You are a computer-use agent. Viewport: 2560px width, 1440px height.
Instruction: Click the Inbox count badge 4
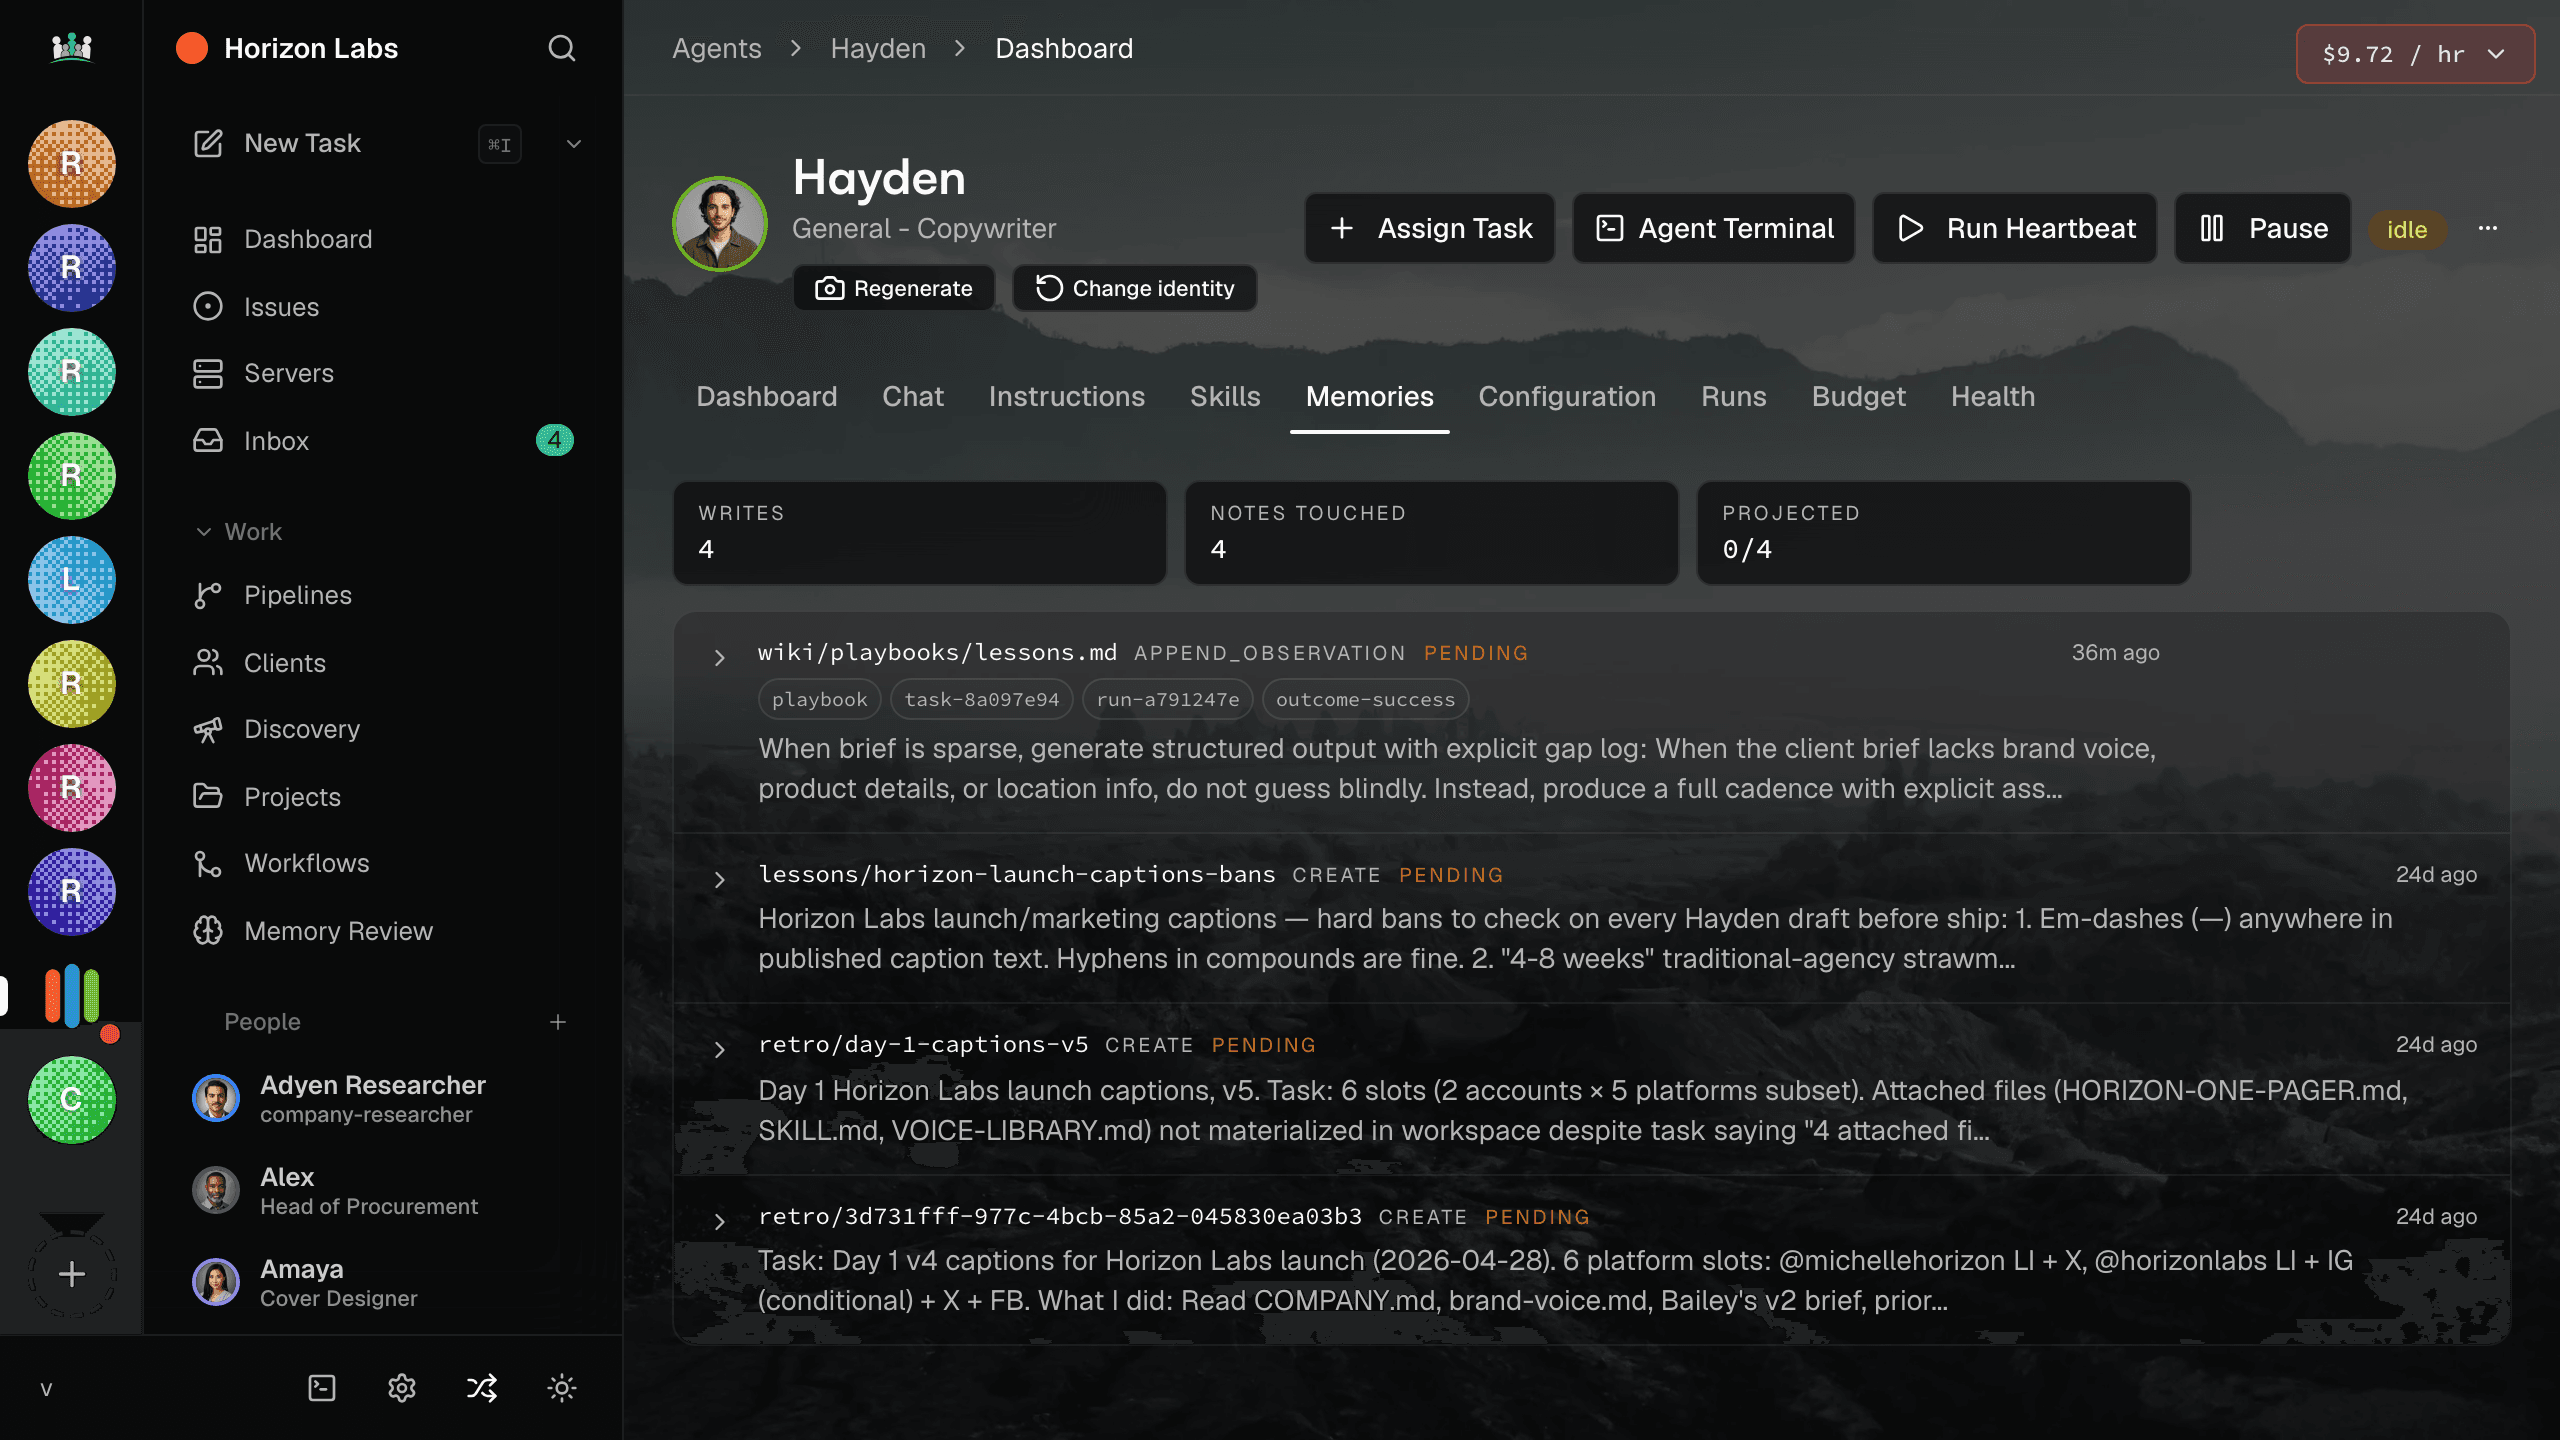(x=554, y=440)
